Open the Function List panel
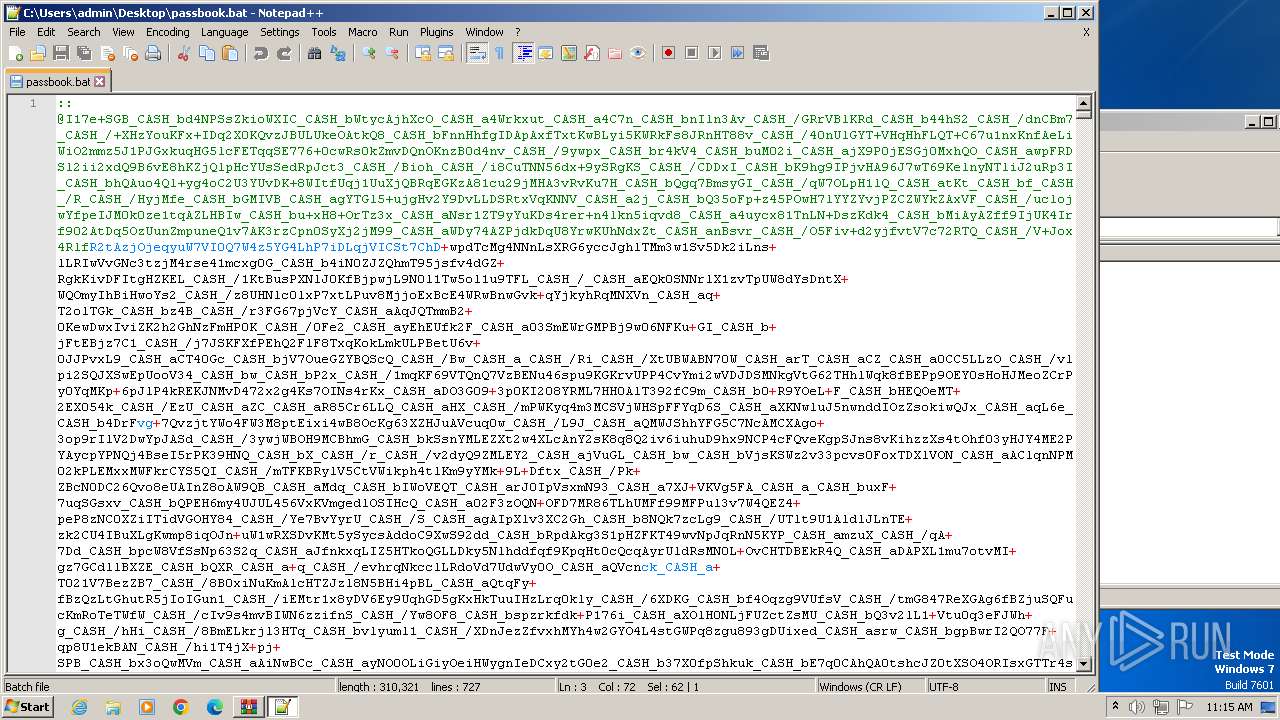This screenshot has width=1280, height=720. point(593,53)
